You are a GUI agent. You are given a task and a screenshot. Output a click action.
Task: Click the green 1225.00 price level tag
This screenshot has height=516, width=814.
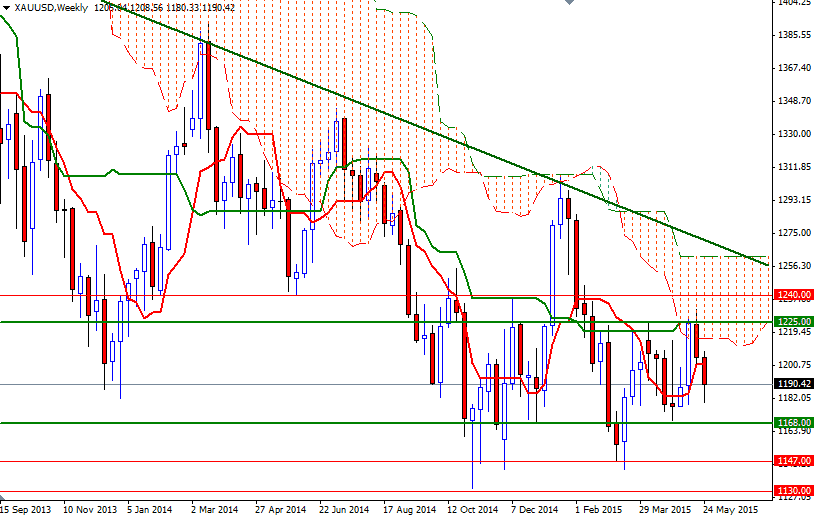click(793, 321)
